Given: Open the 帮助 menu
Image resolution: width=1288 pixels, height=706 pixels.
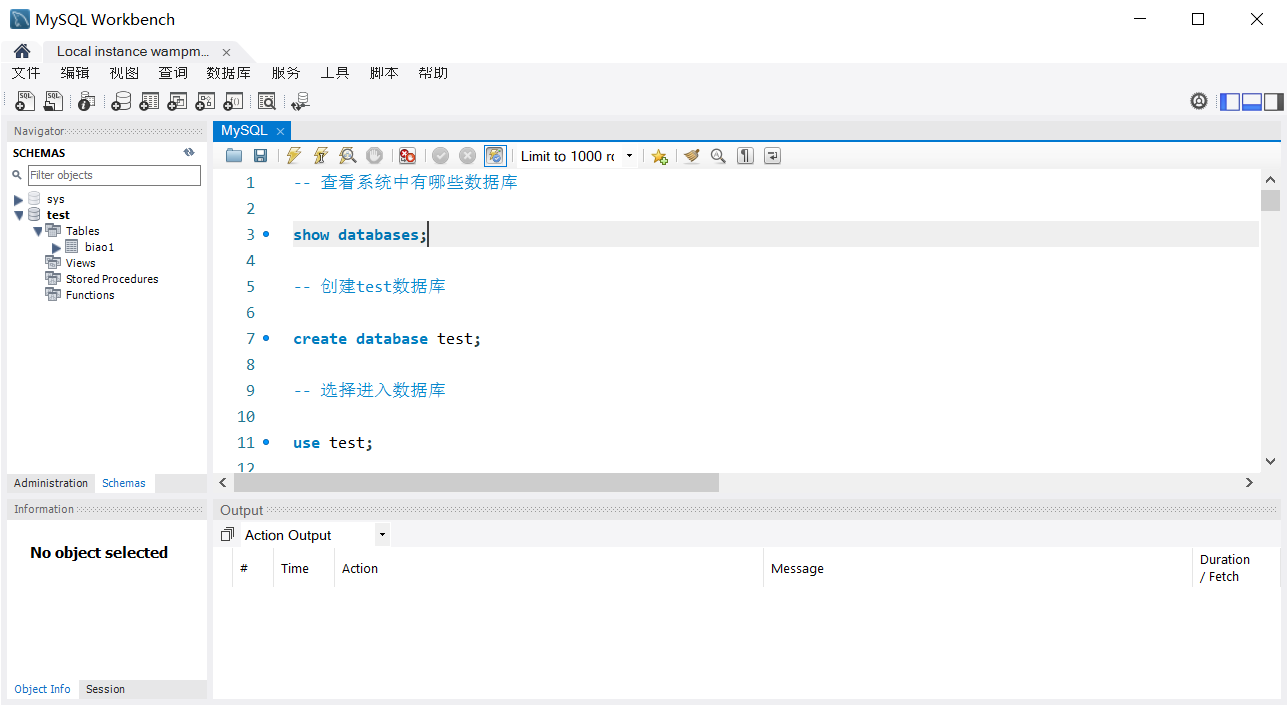Looking at the screenshot, I should [433, 73].
